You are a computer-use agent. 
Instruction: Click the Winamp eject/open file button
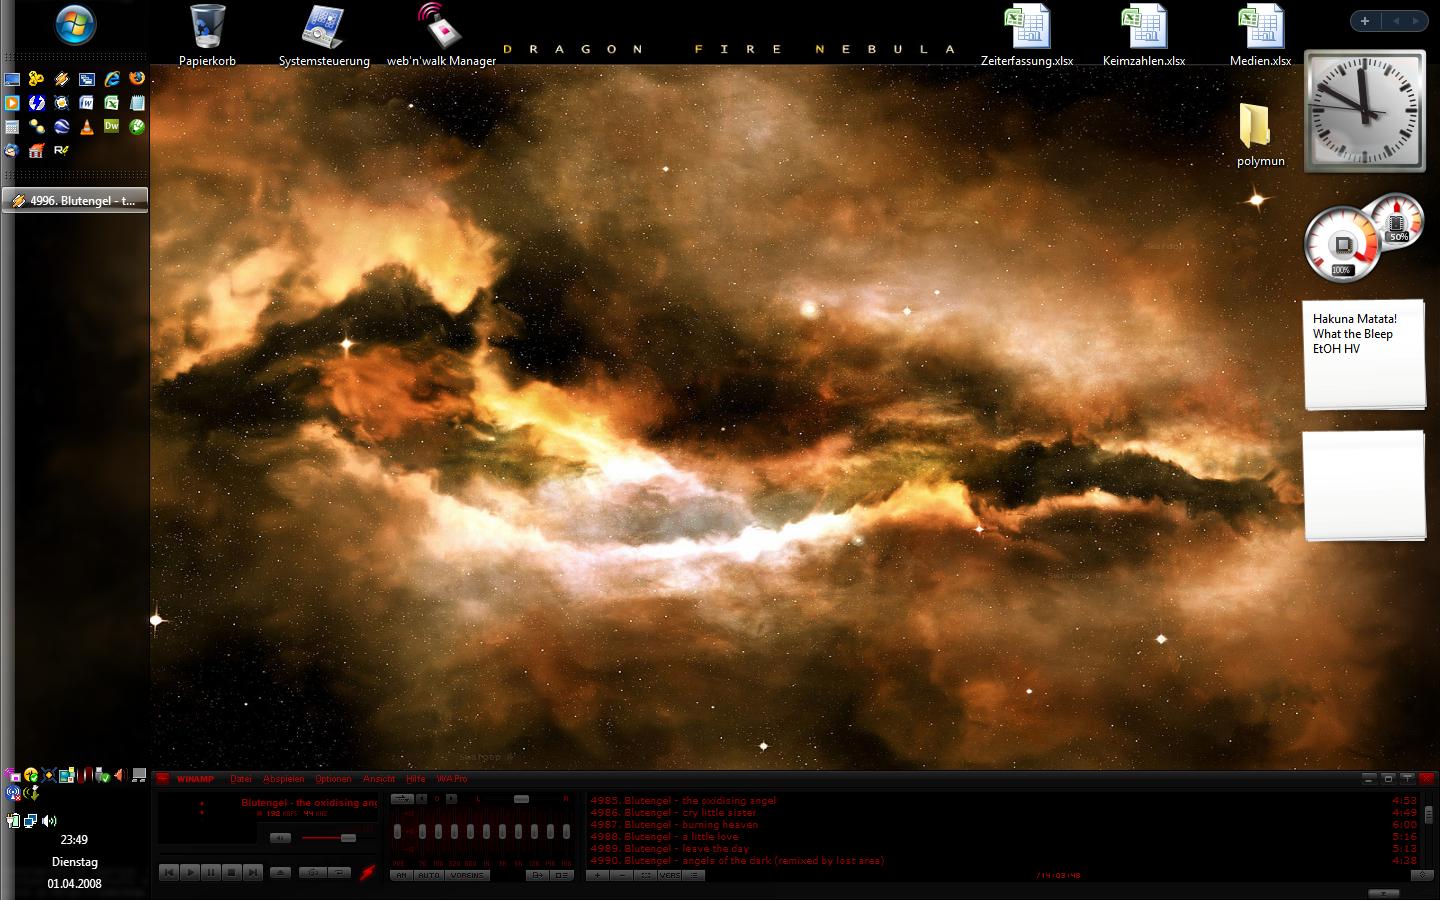281,873
